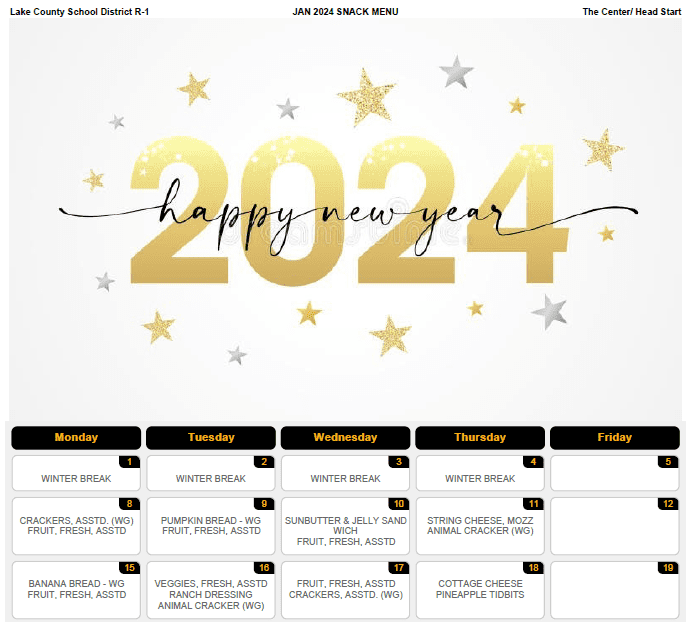The height and width of the screenshot is (622, 688).
Task: Click 'ANIMAL CRACKER (WG)' on day 11
Action: pyautogui.click(x=480, y=531)
